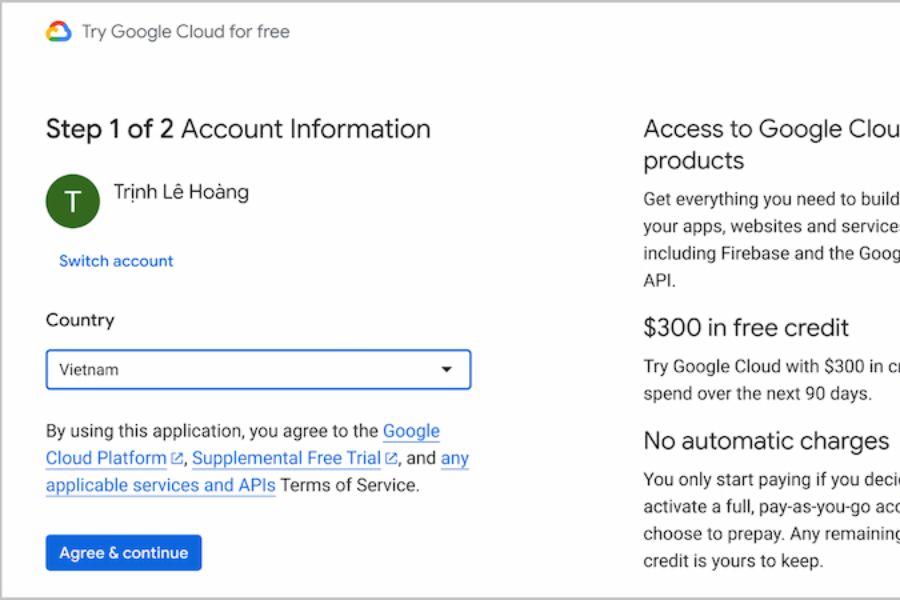Click the Country field label
Image resolution: width=900 pixels, height=600 pixels.
tap(80, 320)
